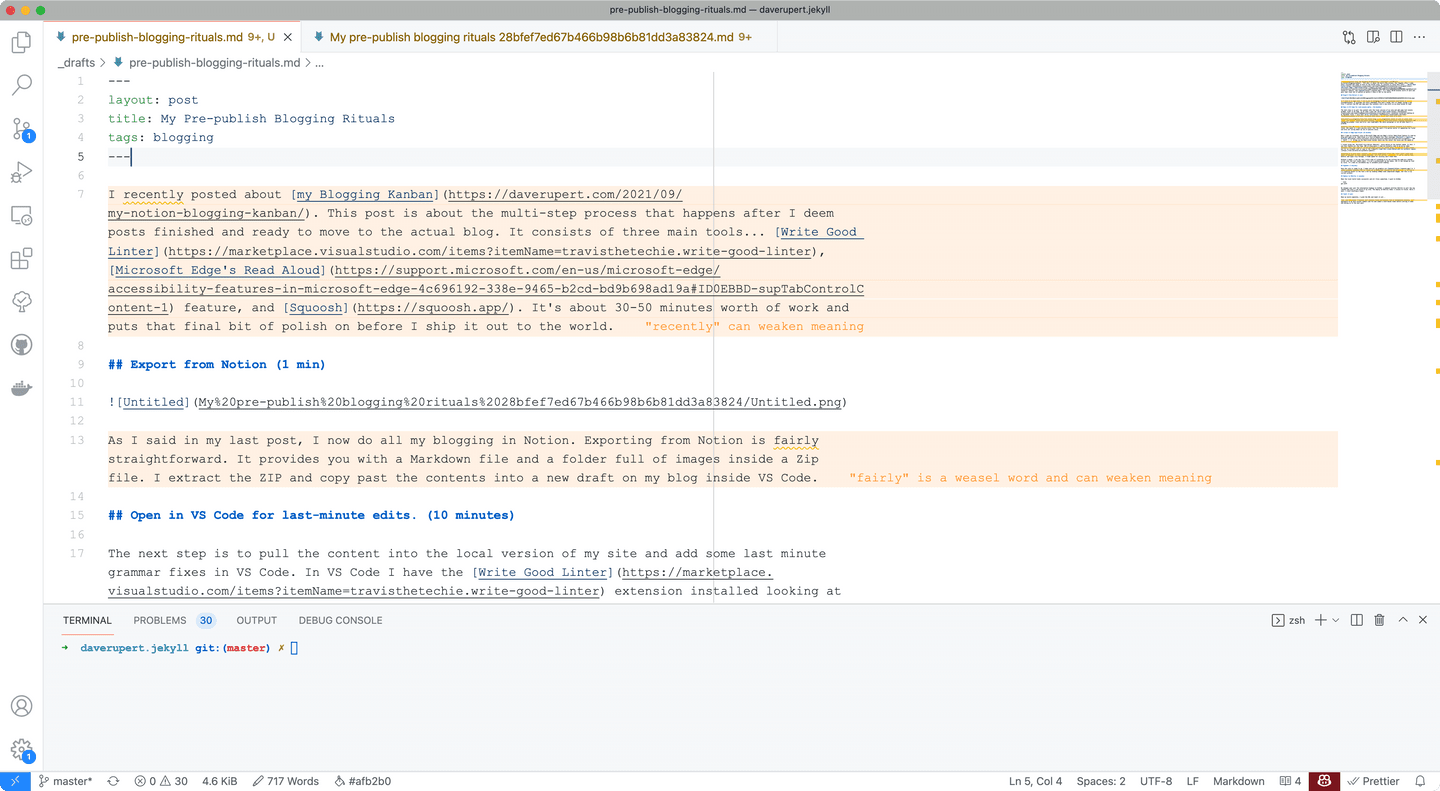Open notifications via the bell icon

(x=1420, y=781)
